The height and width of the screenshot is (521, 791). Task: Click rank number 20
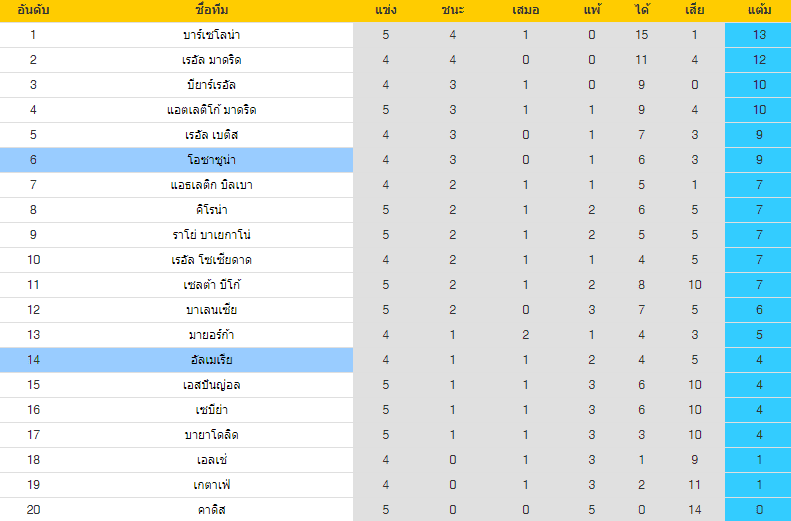coord(33,510)
